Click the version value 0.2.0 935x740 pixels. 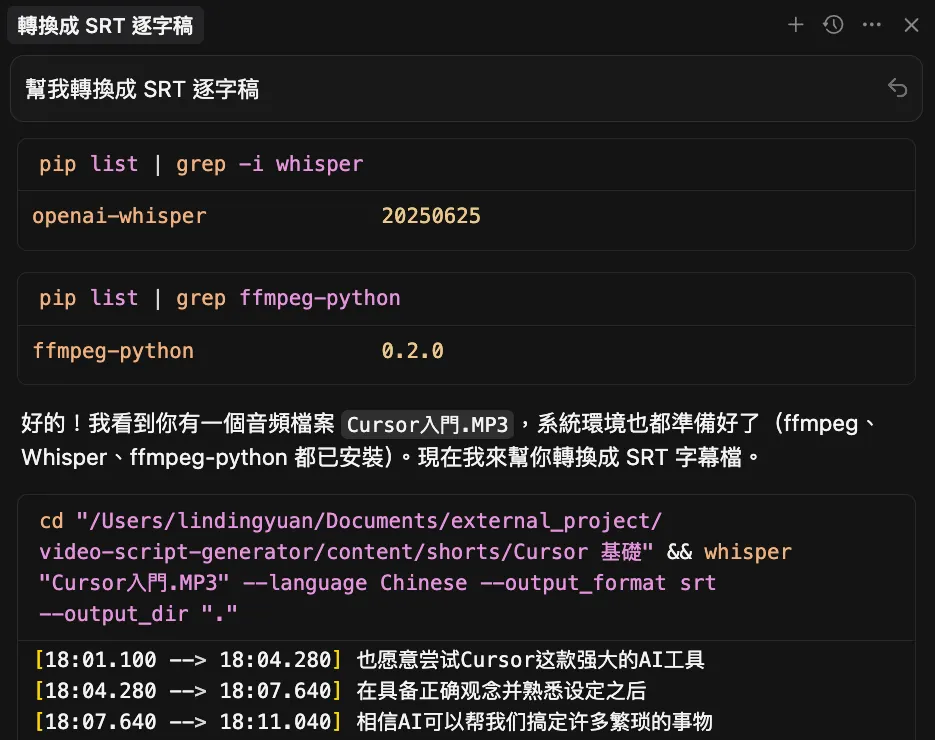tap(413, 351)
